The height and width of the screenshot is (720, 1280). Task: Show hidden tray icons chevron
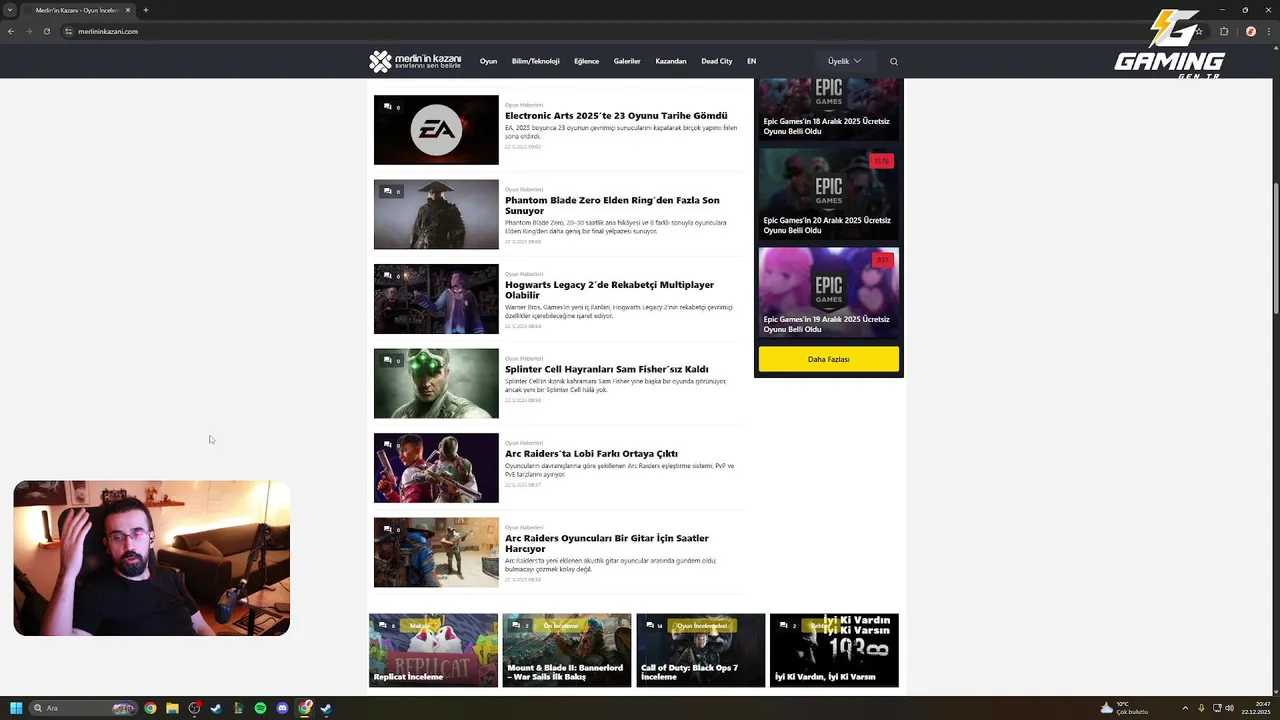click(1185, 708)
